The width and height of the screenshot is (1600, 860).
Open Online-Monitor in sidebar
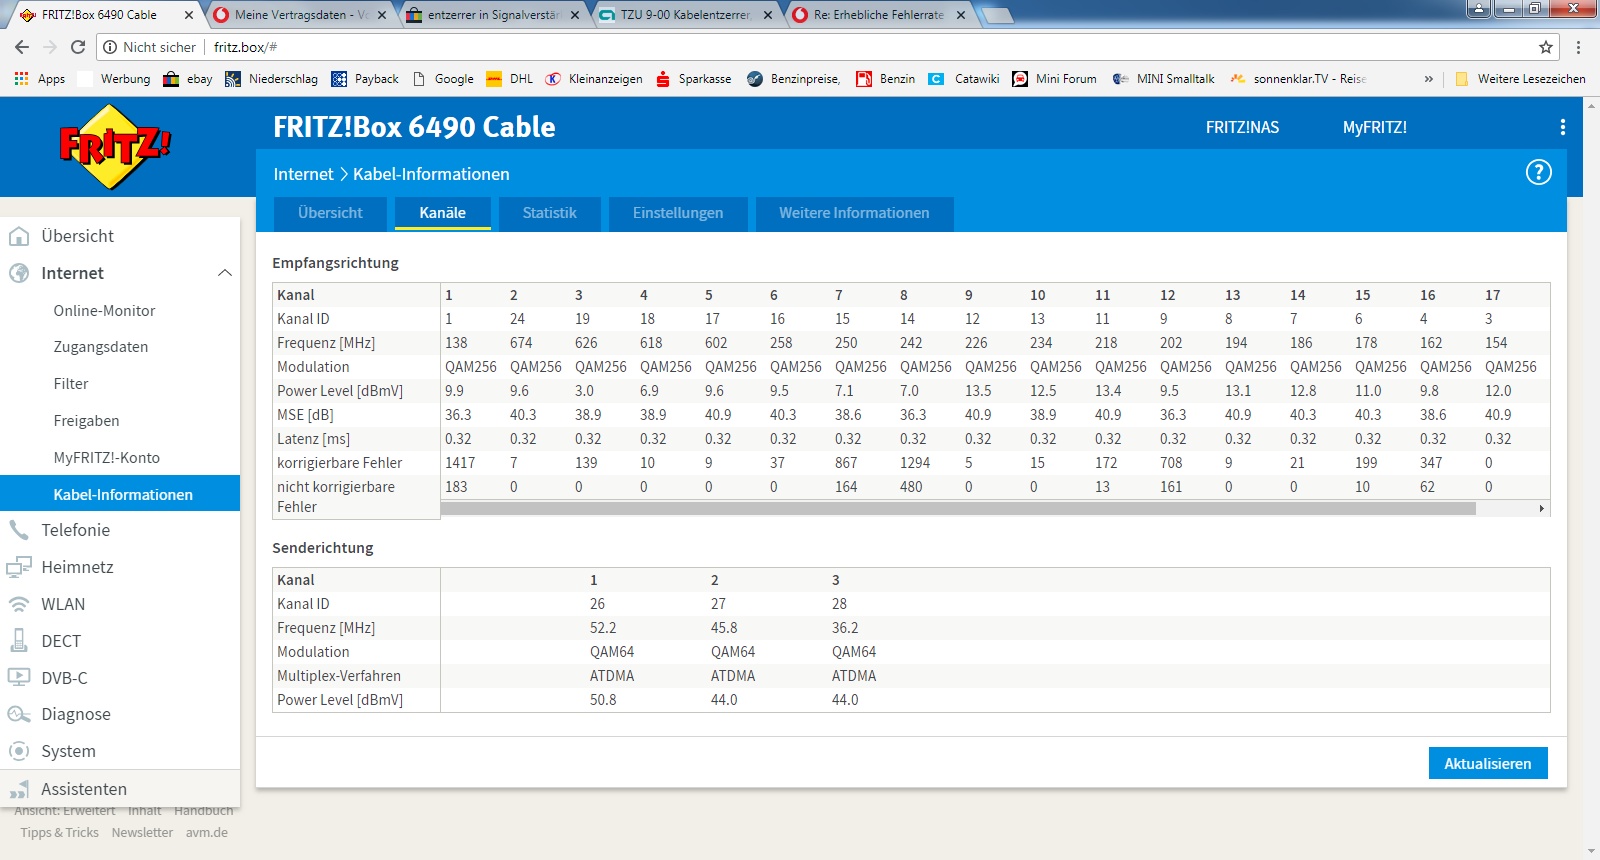click(105, 310)
